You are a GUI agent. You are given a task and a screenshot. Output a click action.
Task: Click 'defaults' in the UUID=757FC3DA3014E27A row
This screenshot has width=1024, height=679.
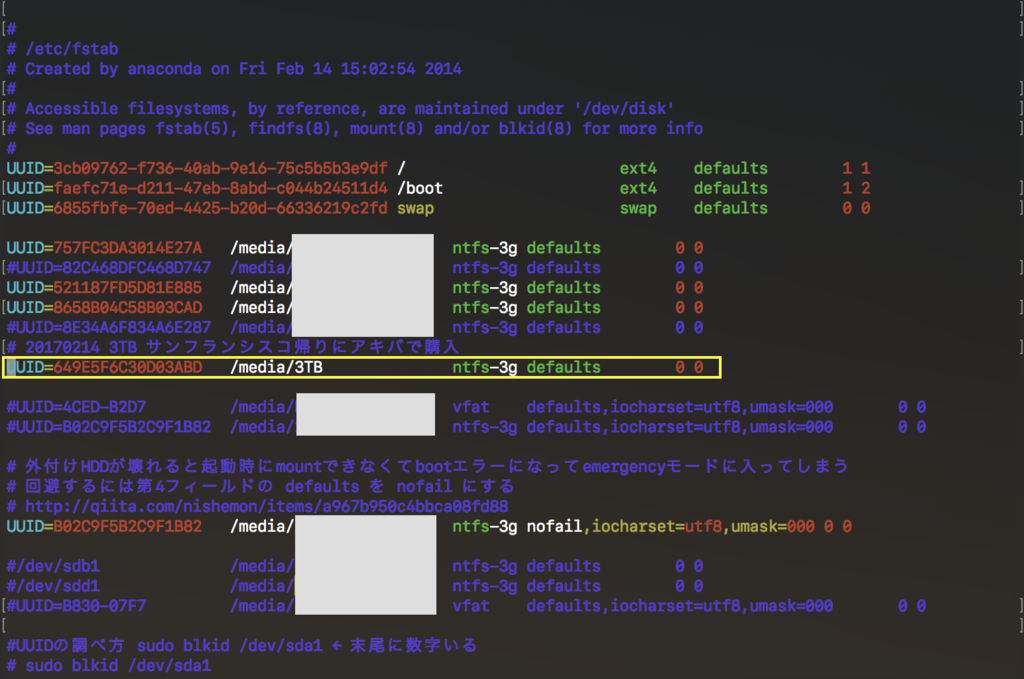564,248
